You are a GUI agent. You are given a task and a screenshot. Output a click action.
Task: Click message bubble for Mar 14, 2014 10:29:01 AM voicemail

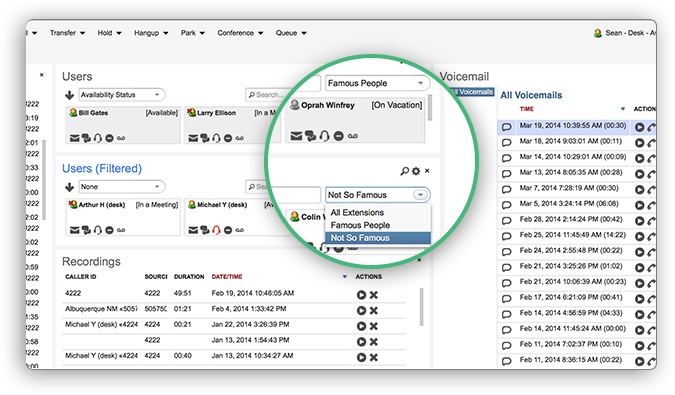tap(507, 158)
